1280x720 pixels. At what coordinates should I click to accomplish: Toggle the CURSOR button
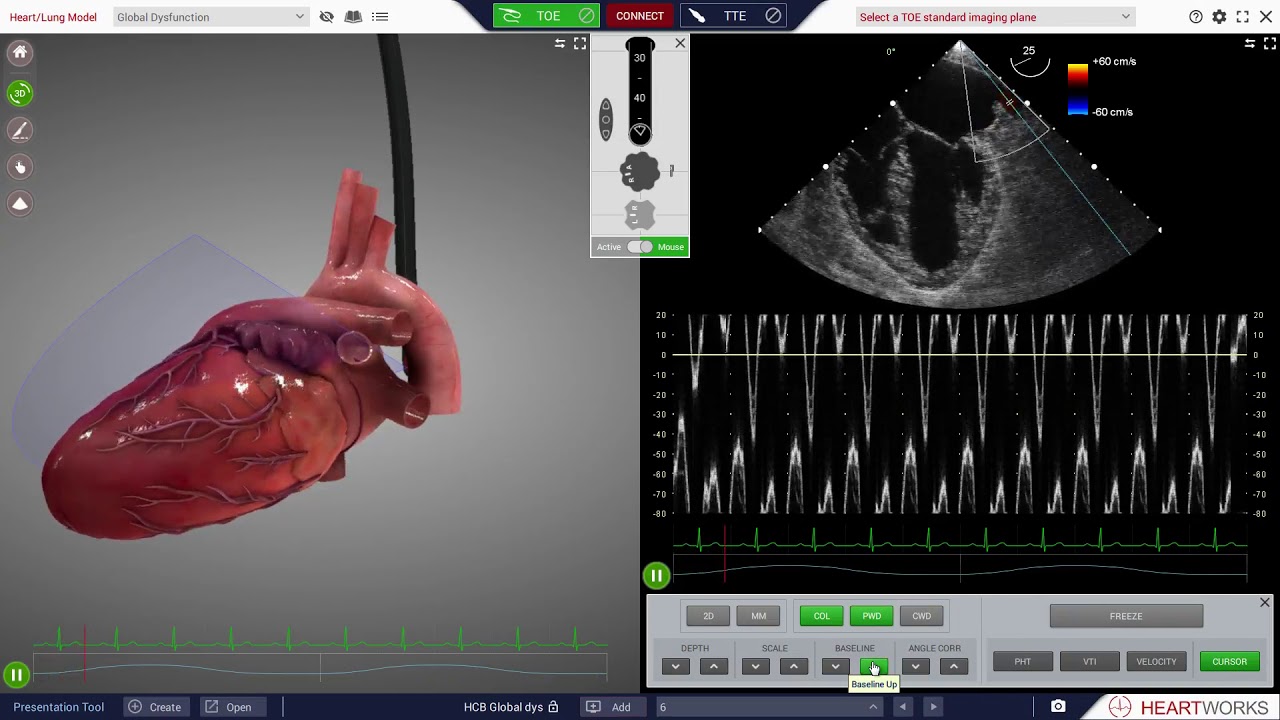(1229, 661)
